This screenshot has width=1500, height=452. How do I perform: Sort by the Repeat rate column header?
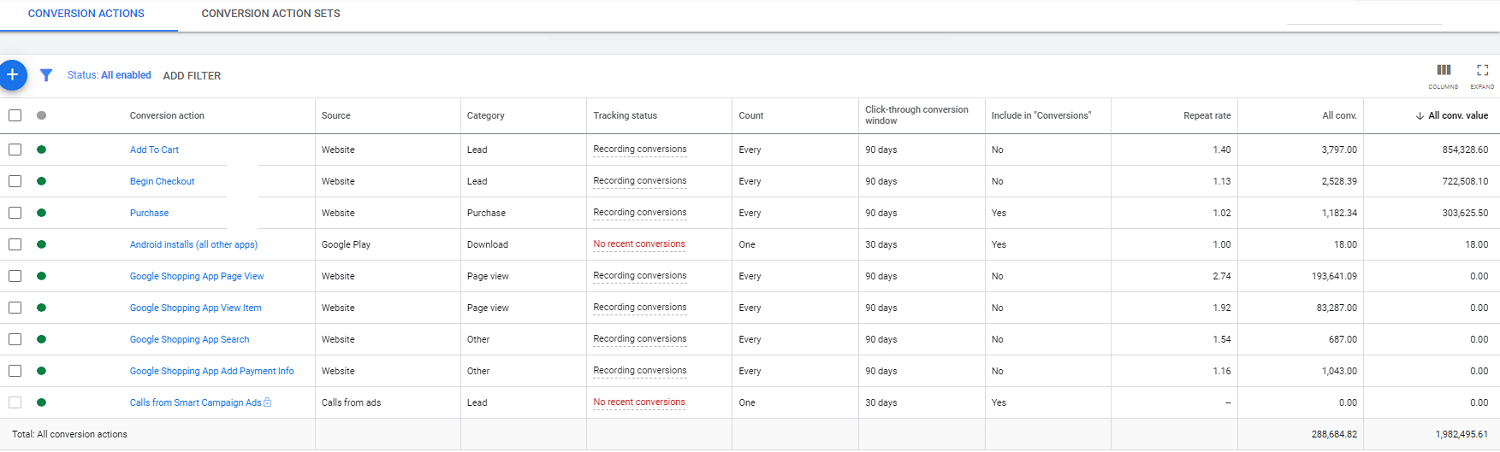coord(1207,116)
